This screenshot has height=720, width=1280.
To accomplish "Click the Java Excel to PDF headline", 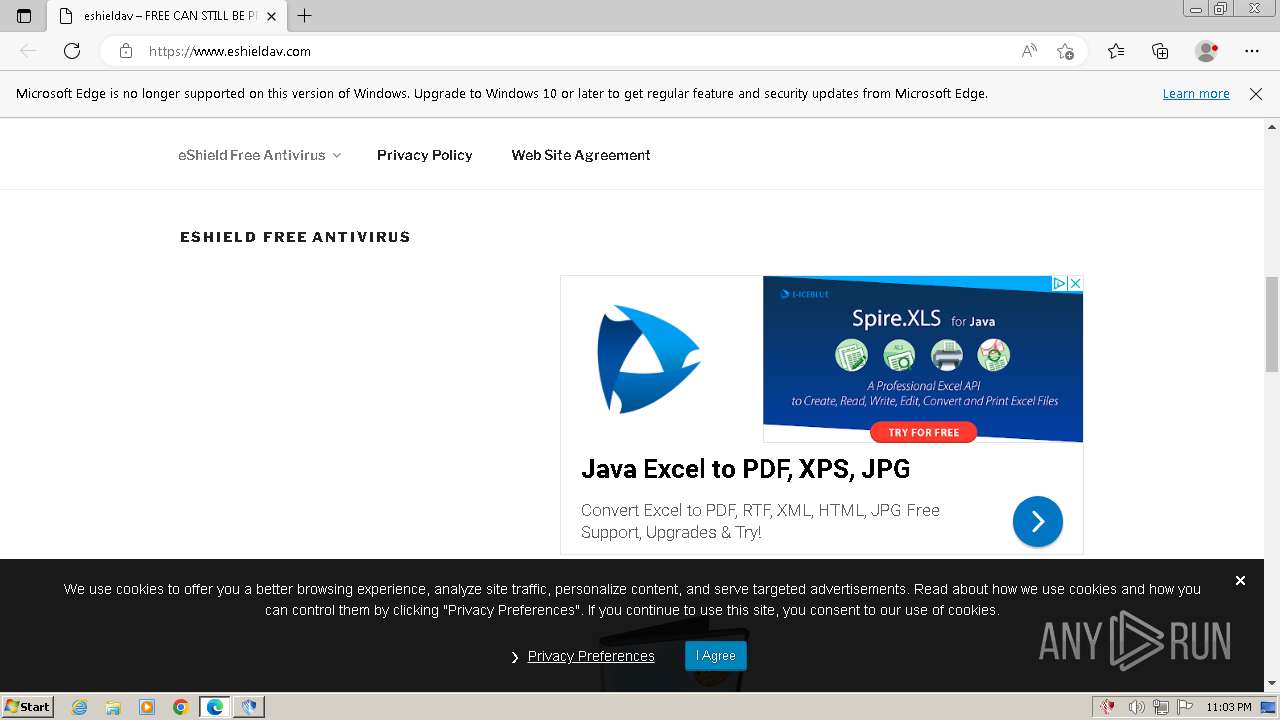I will 745,469.
